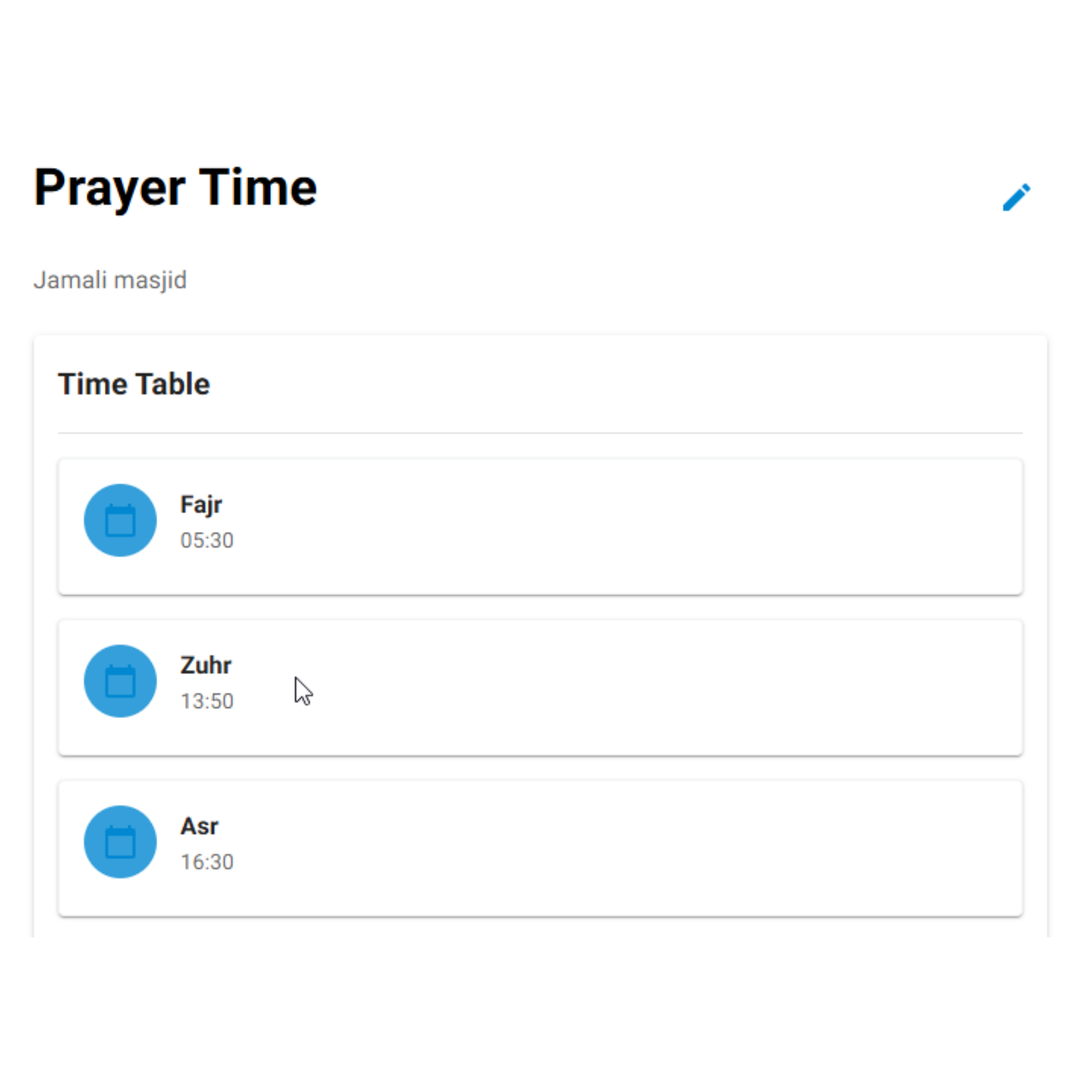Open the Zuhr prayer entry

click(540, 686)
